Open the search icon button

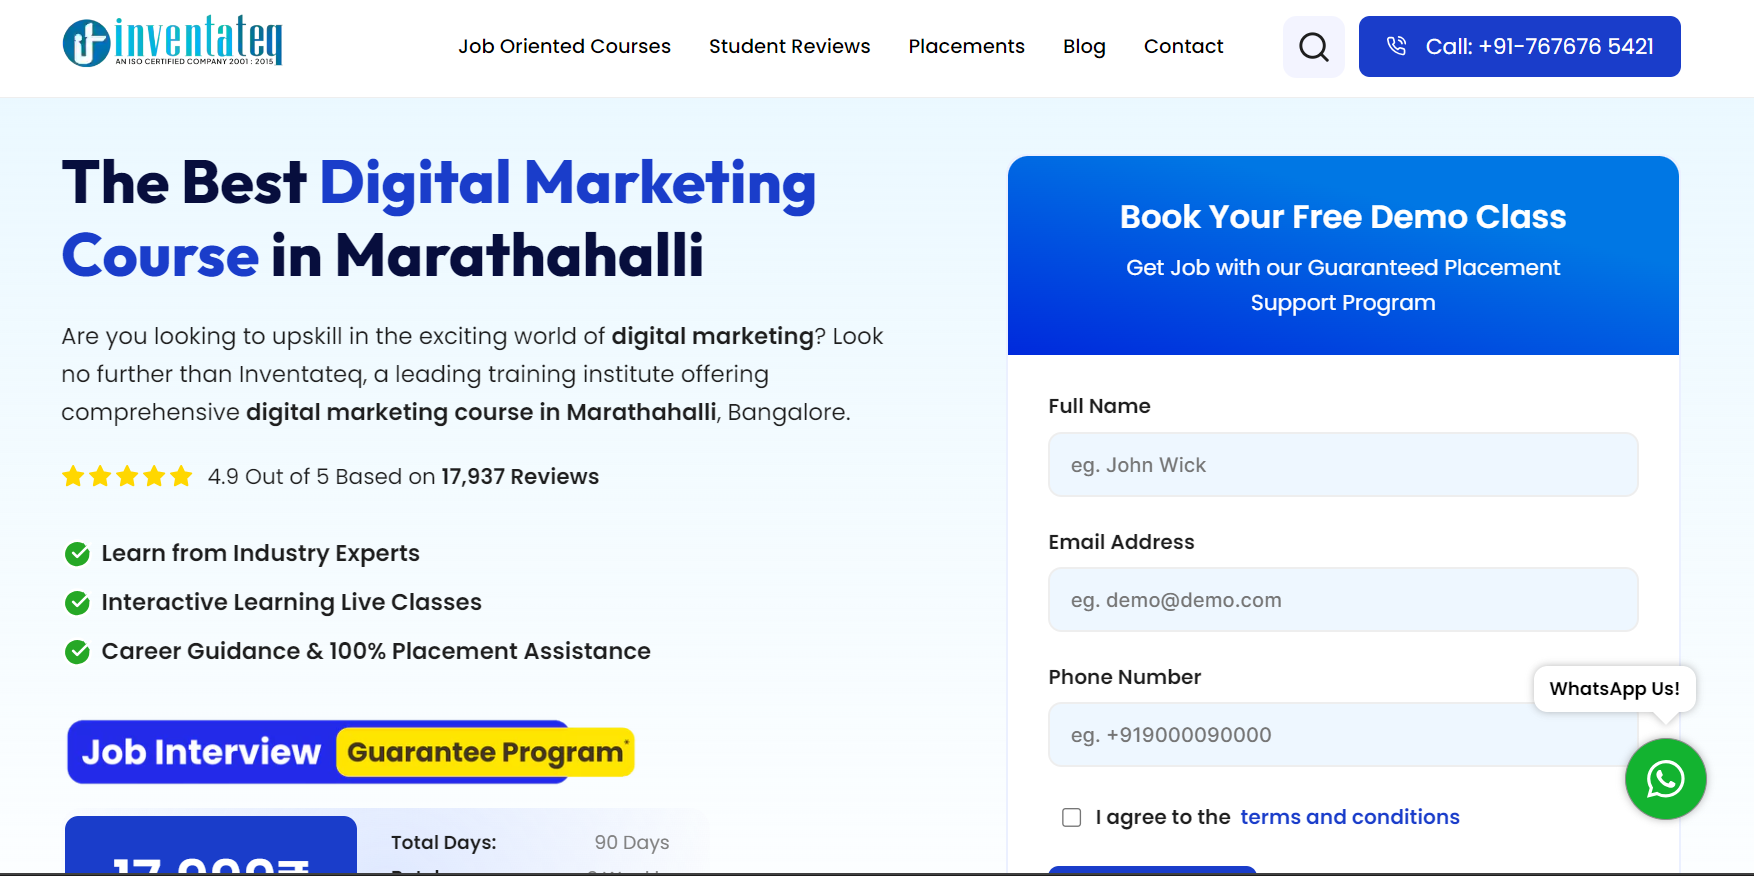click(x=1314, y=46)
